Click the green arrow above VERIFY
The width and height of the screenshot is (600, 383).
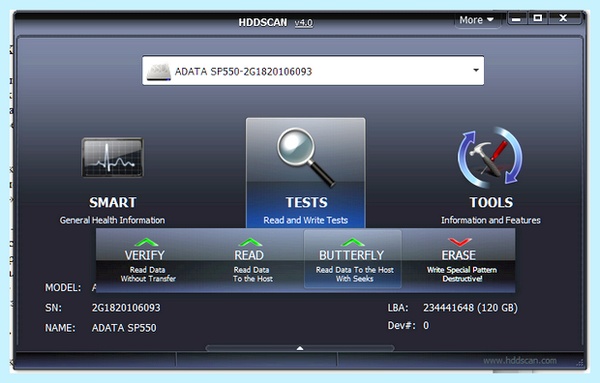pyautogui.click(x=146, y=242)
